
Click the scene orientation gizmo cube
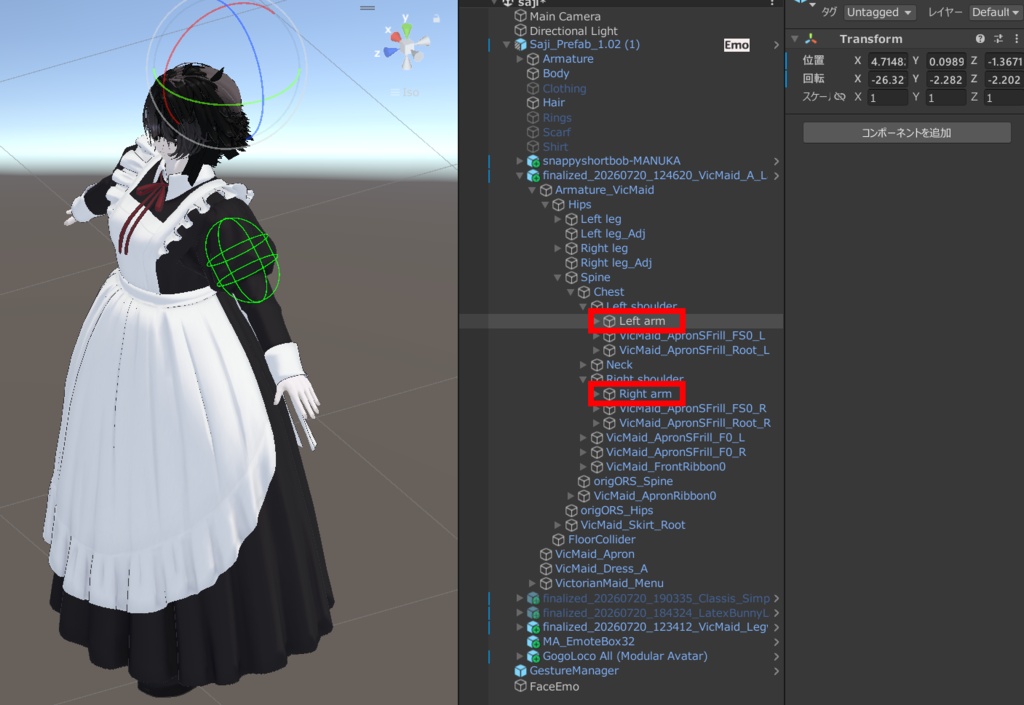(406, 47)
